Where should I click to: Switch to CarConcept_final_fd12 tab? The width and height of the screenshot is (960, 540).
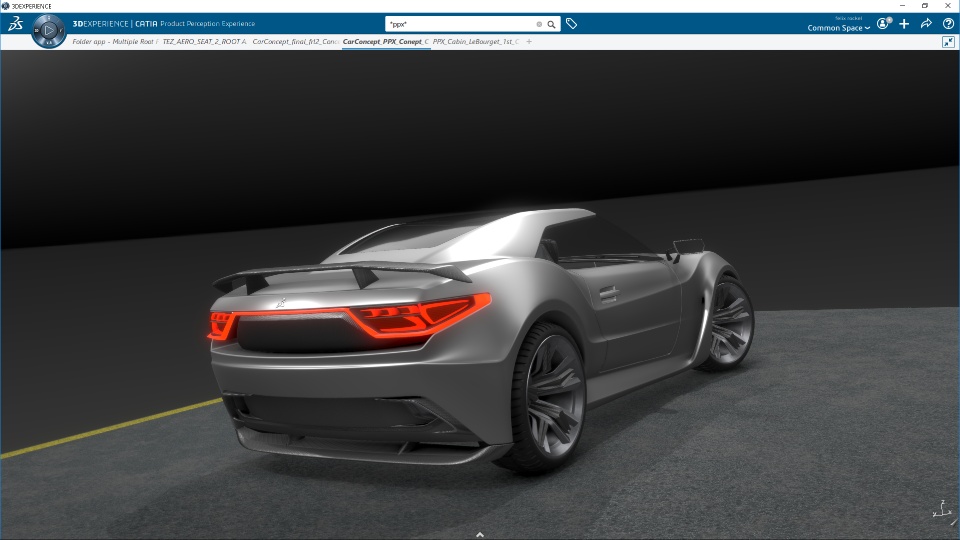295,42
